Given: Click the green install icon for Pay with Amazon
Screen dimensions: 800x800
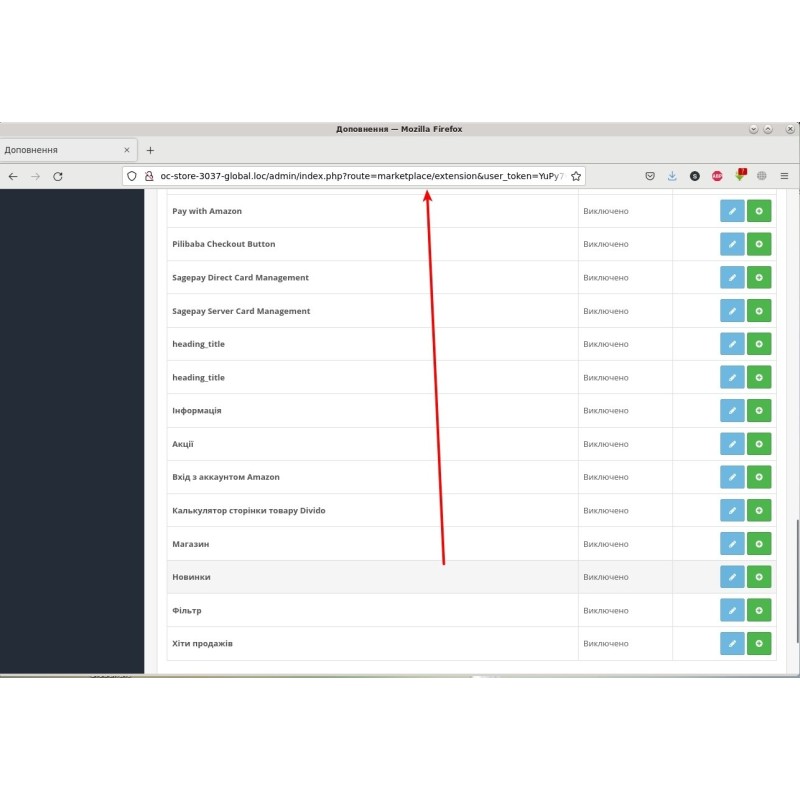Looking at the screenshot, I should pyautogui.click(x=759, y=211).
